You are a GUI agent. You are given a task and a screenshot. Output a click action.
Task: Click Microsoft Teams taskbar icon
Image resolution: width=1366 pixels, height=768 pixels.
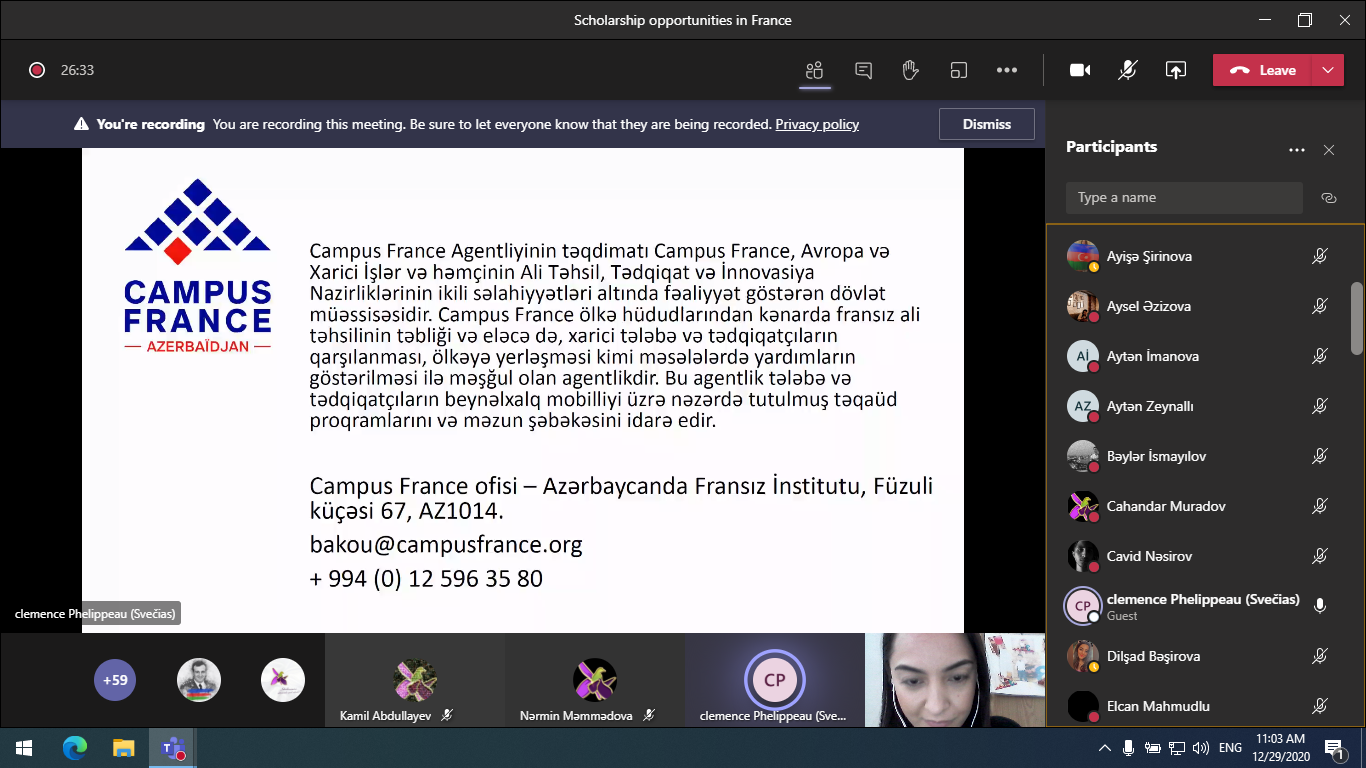172,747
